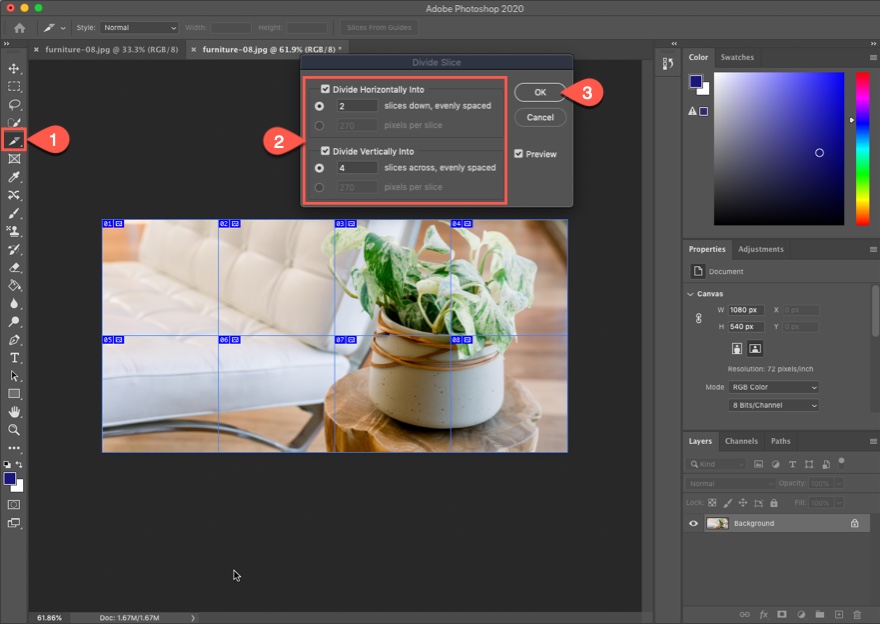Select the Lasso tool
This screenshot has width=880, height=624.
(14, 104)
